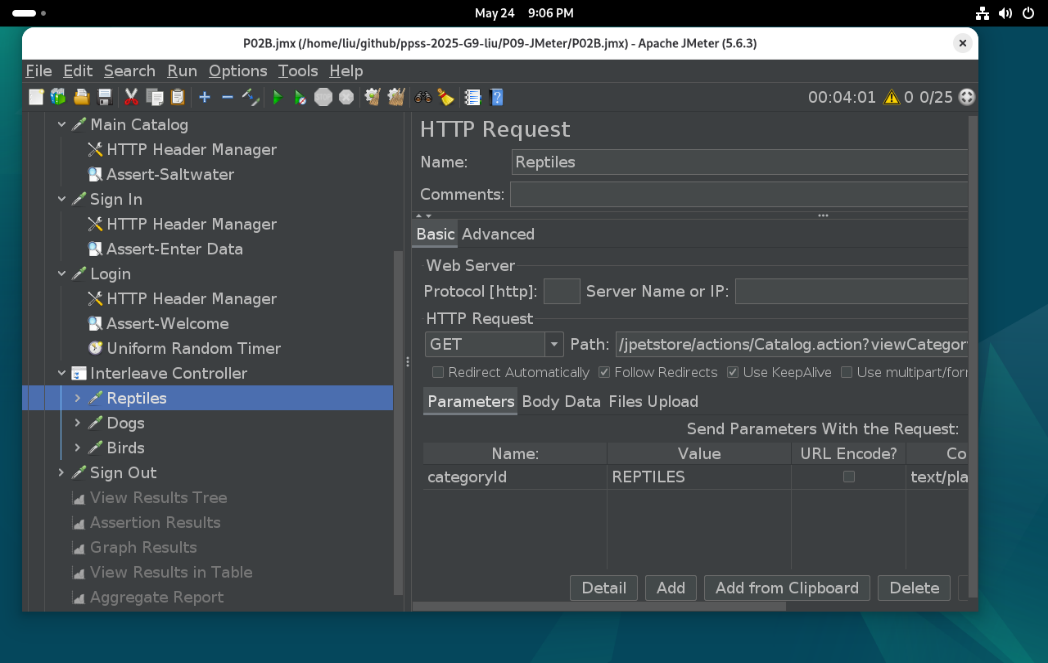This screenshot has height=663, width=1048.
Task: Open the Templates toolbar icon
Action: pyautogui.click(x=59, y=98)
